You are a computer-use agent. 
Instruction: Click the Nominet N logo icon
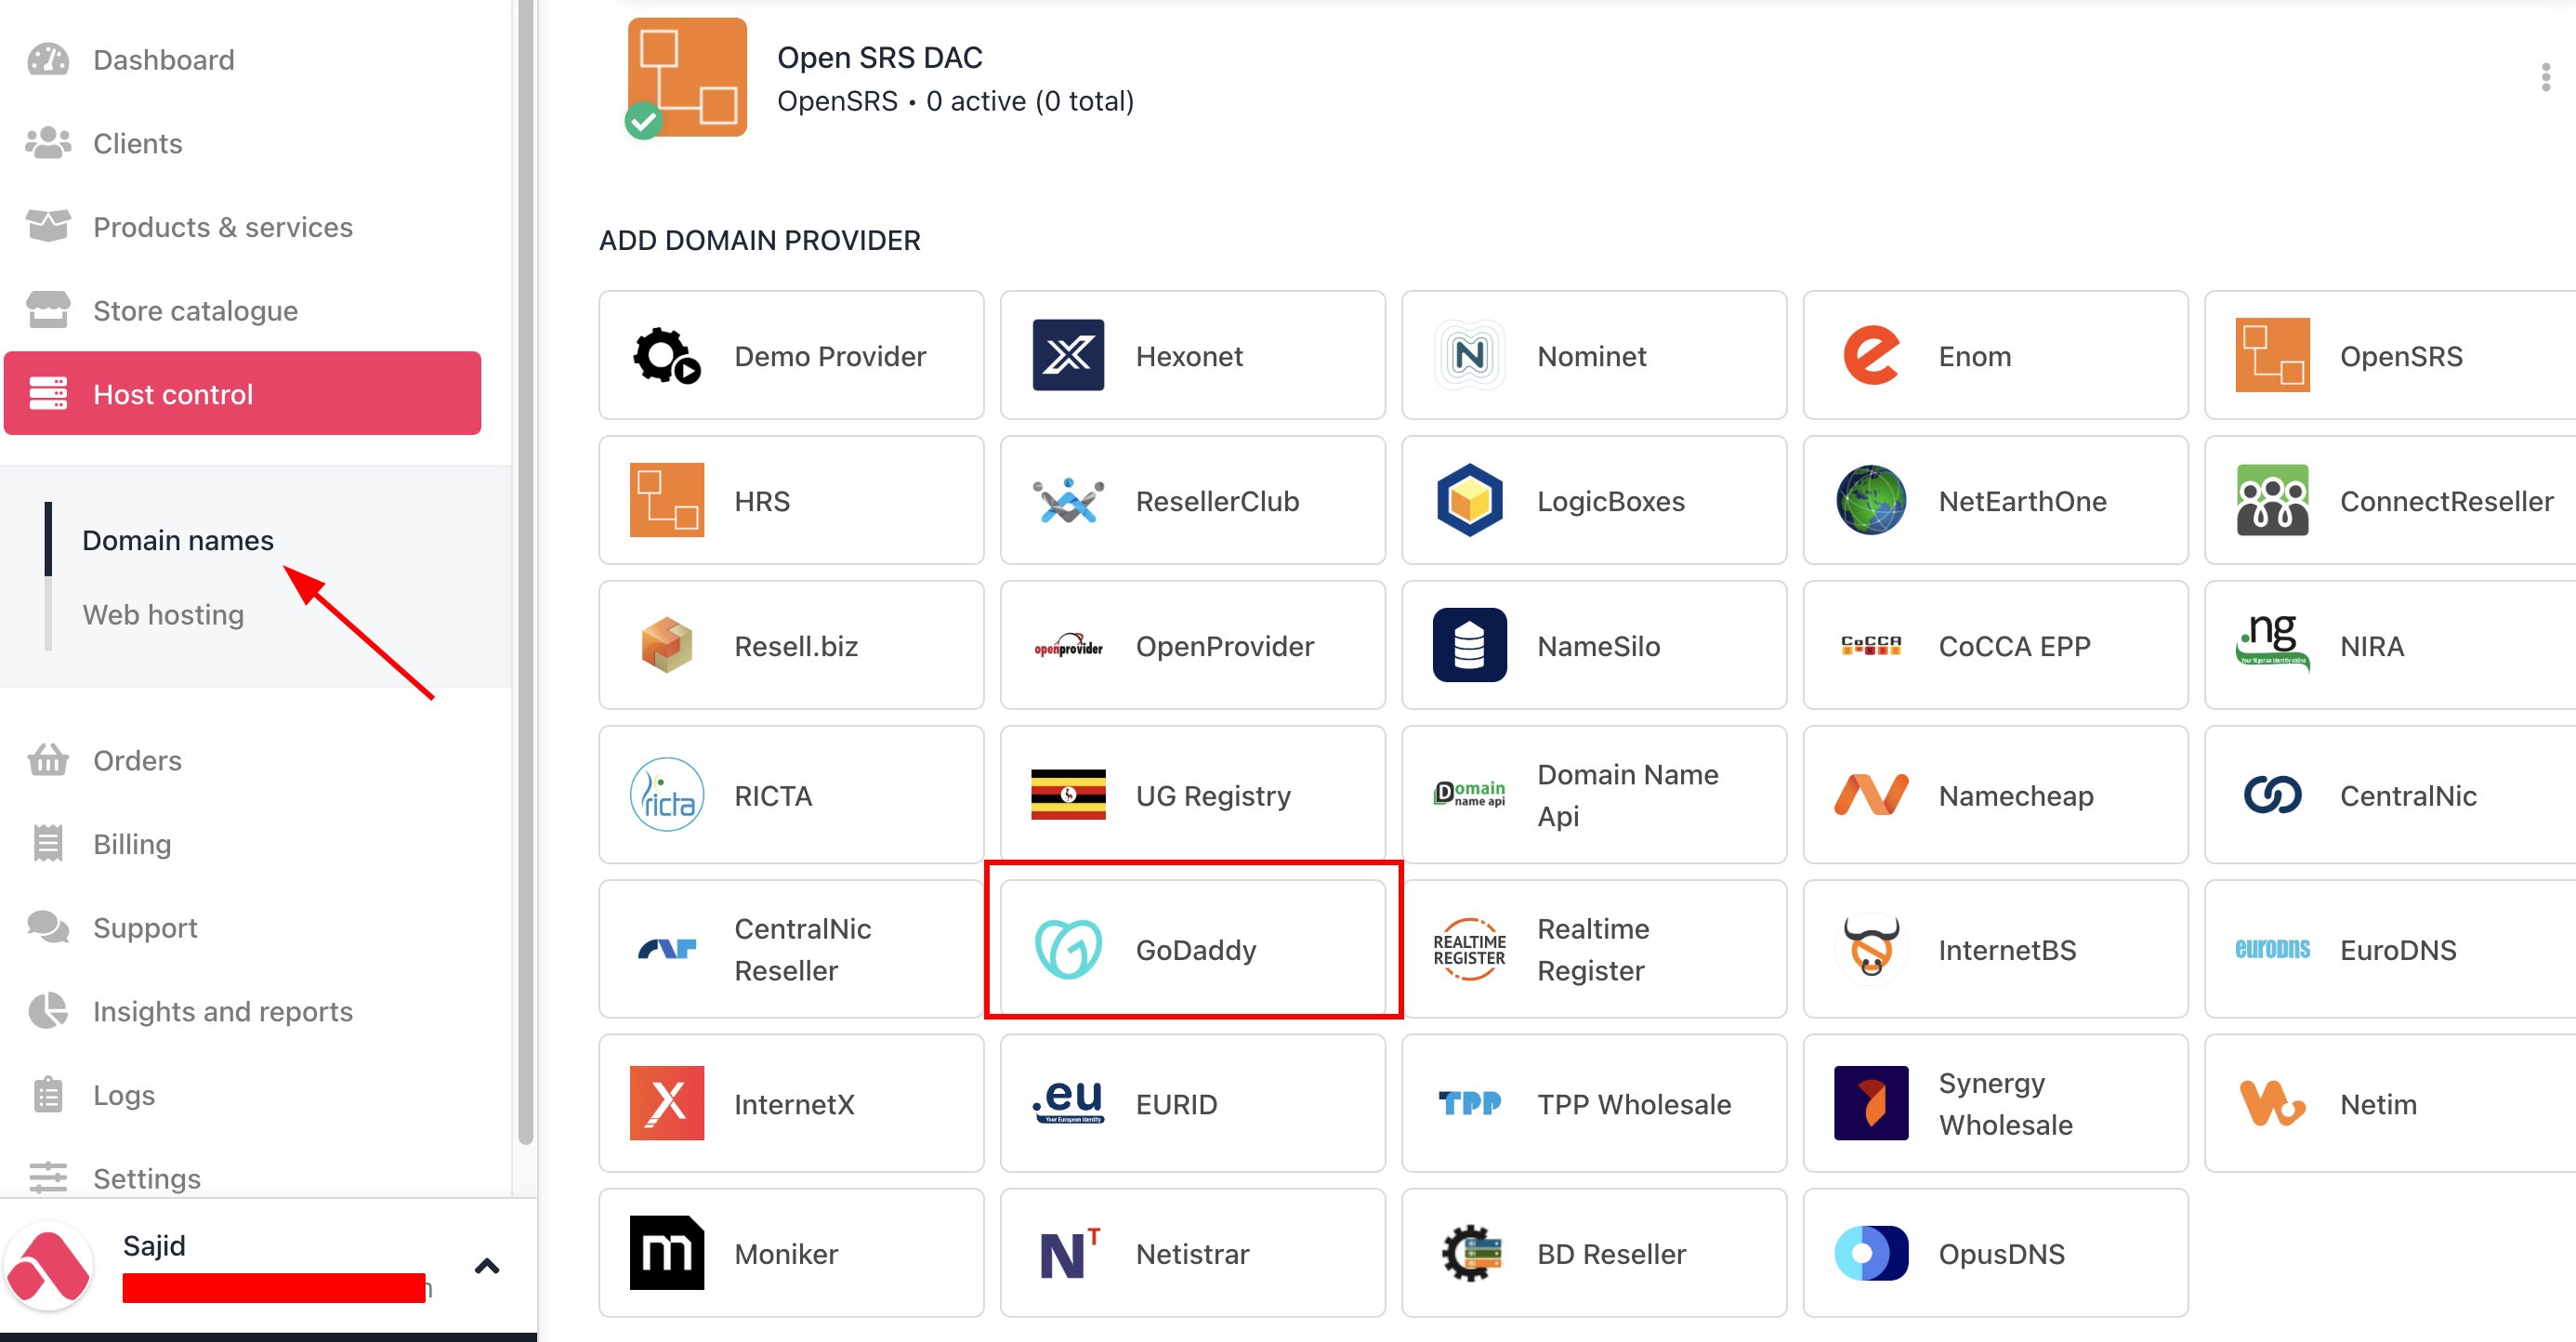tap(1469, 356)
